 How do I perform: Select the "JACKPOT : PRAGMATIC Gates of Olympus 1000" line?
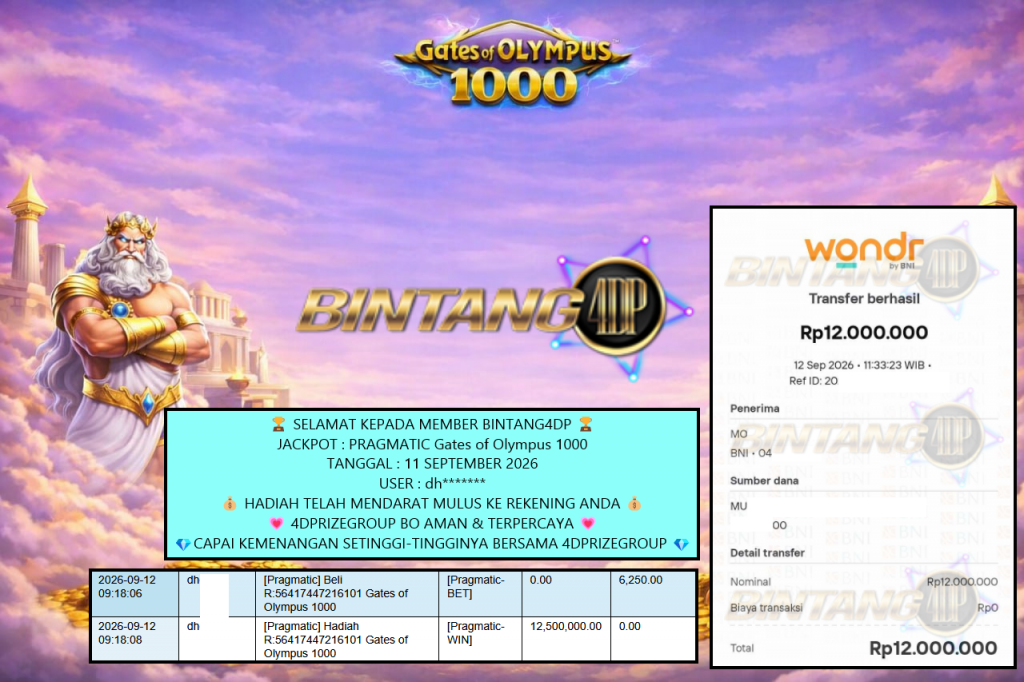click(432, 444)
